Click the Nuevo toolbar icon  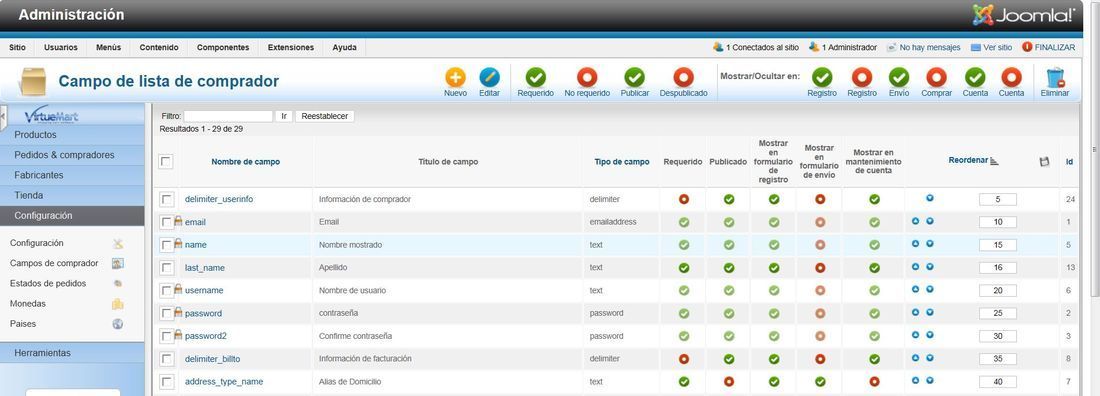[455, 77]
